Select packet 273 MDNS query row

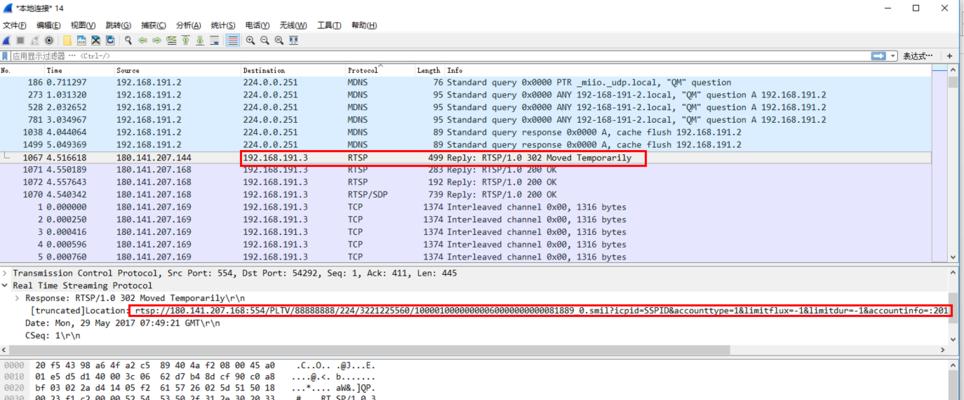click(465, 95)
